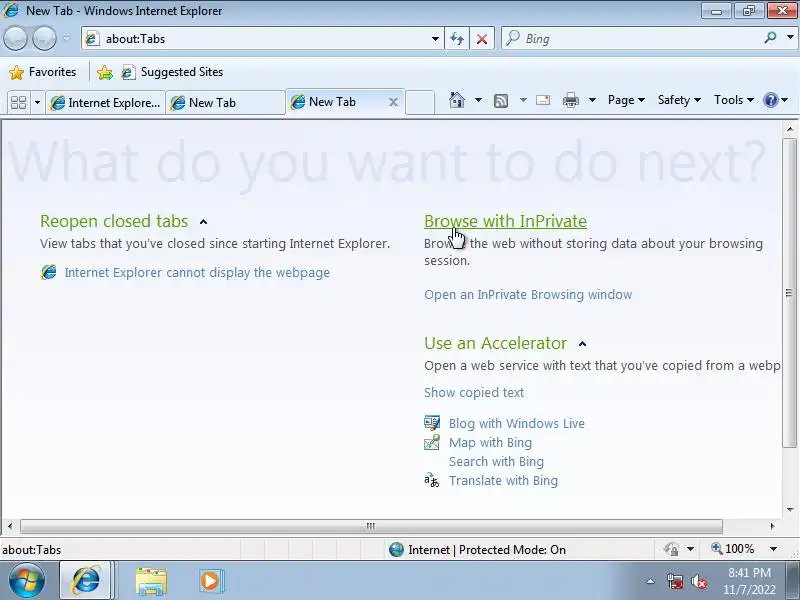
Task: Launch Windows Media Player from taskbar
Action: (211, 581)
